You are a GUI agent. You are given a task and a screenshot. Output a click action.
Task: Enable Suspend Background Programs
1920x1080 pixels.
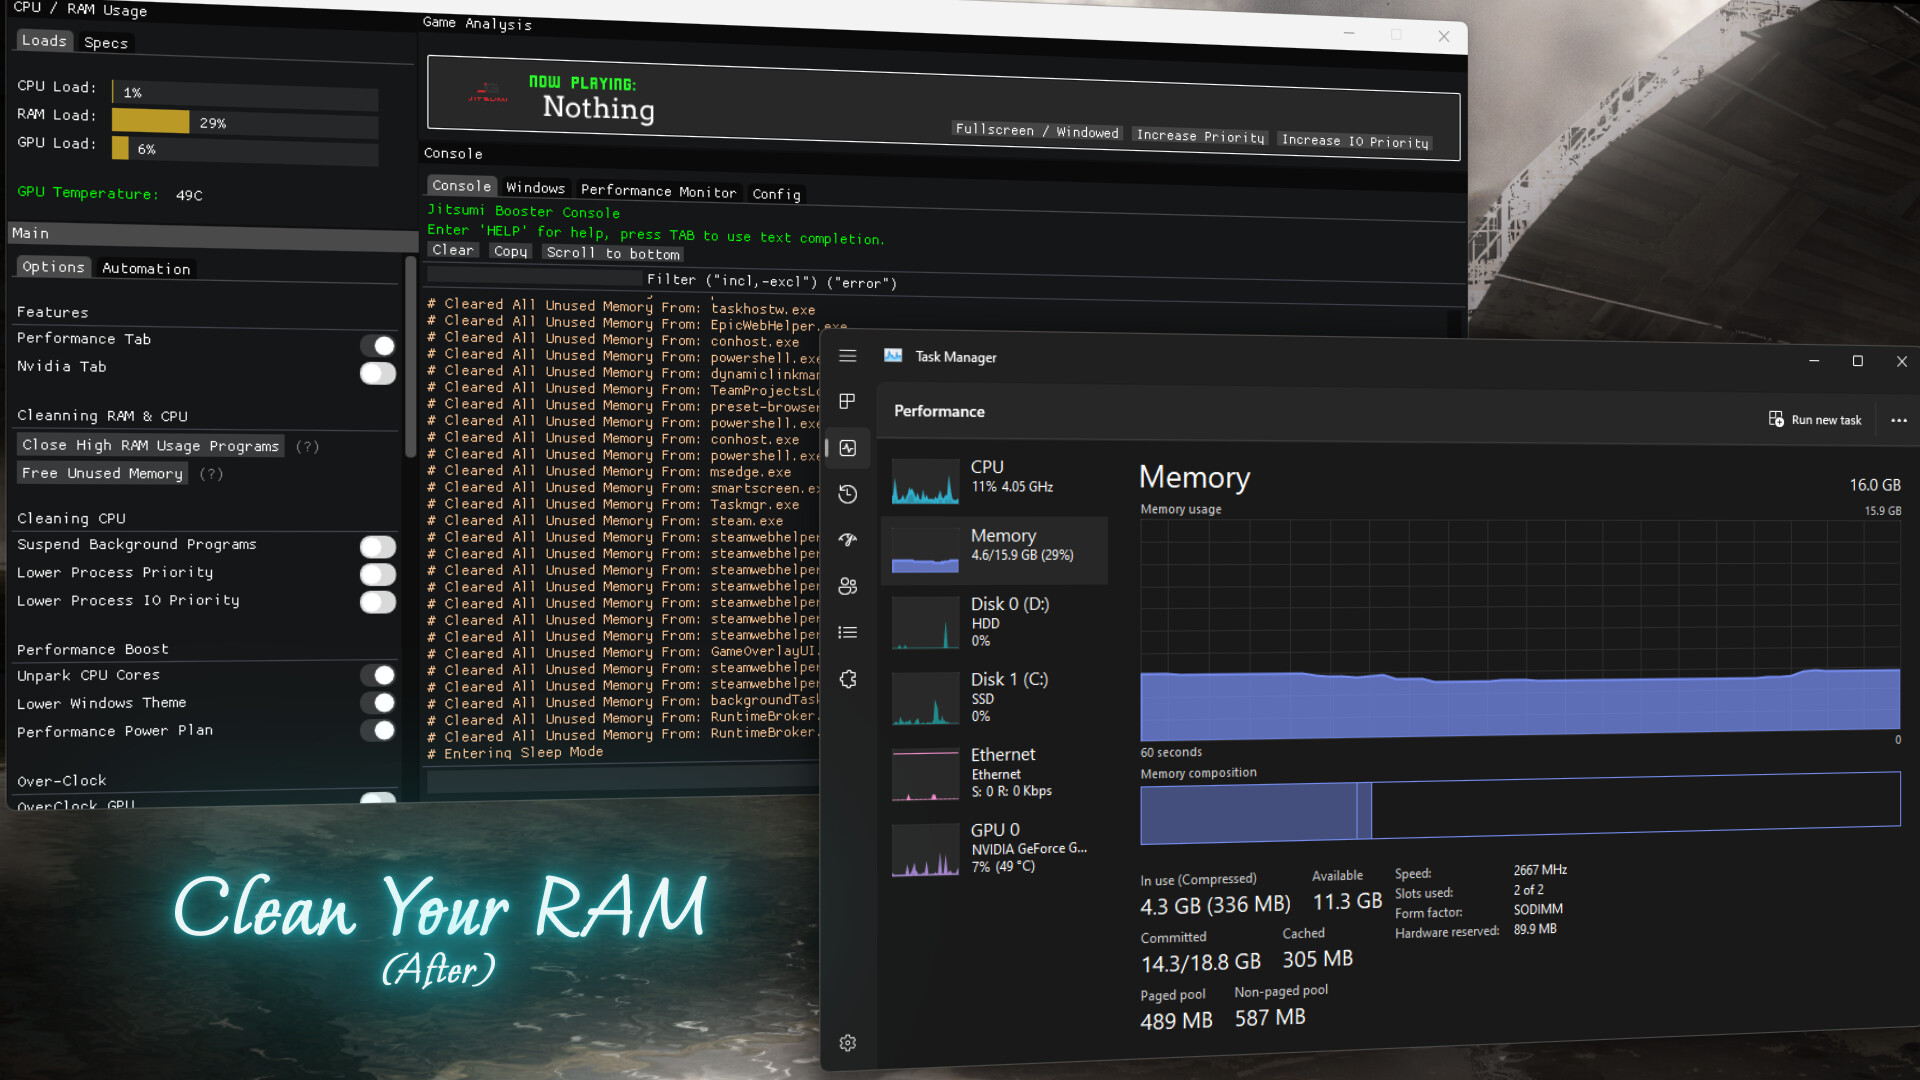(x=378, y=547)
